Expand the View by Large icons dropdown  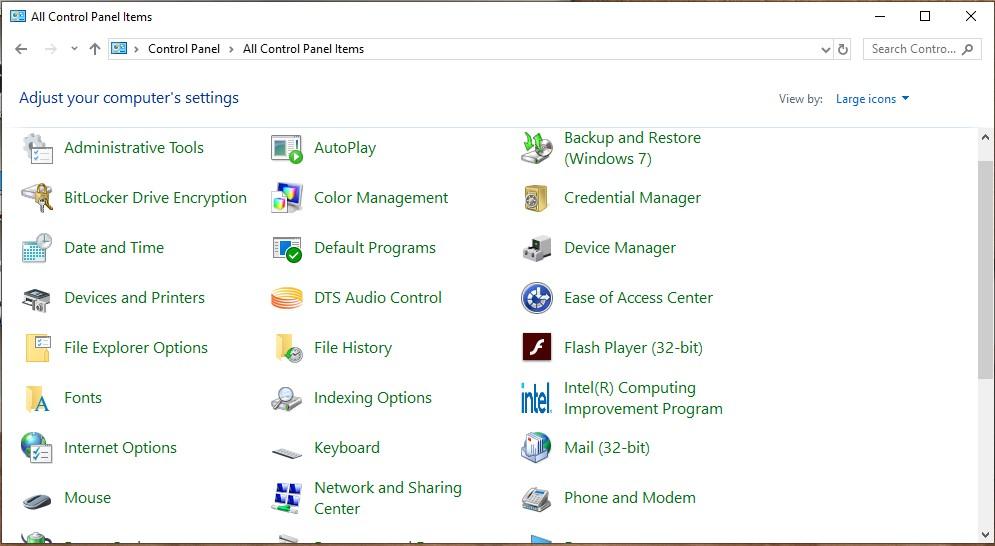click(x=872, y=99)
